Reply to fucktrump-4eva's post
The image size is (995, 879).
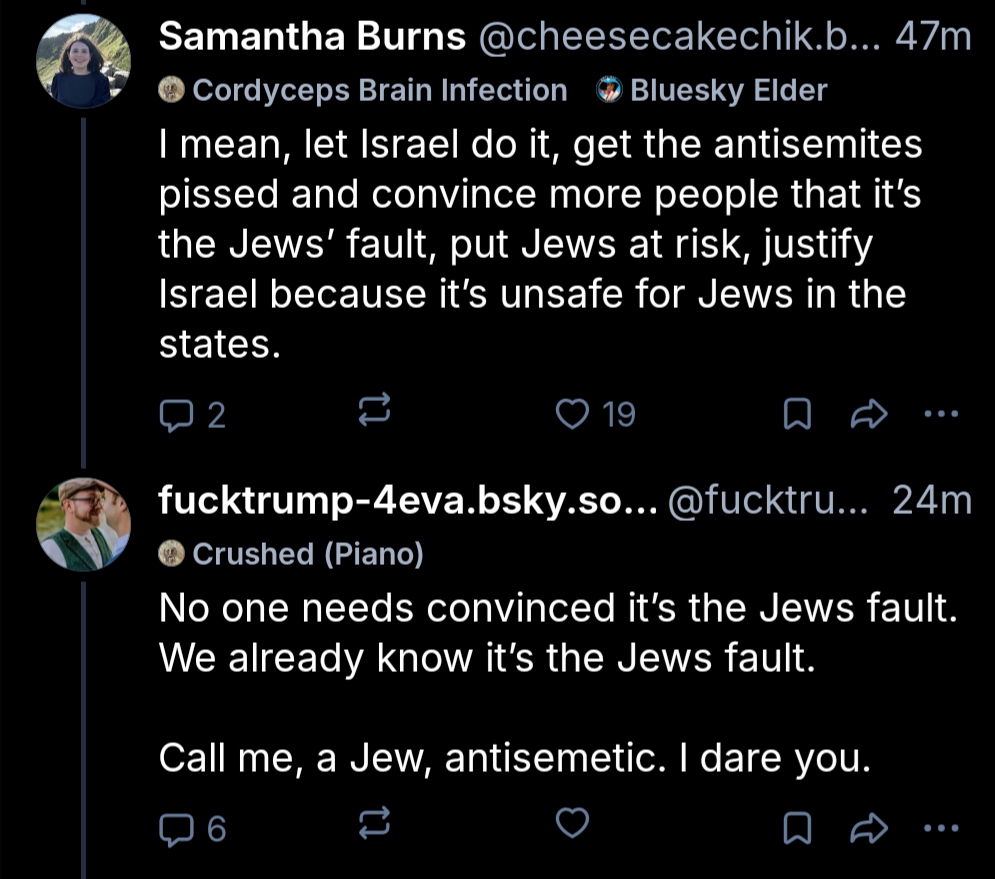click(177, 826)
